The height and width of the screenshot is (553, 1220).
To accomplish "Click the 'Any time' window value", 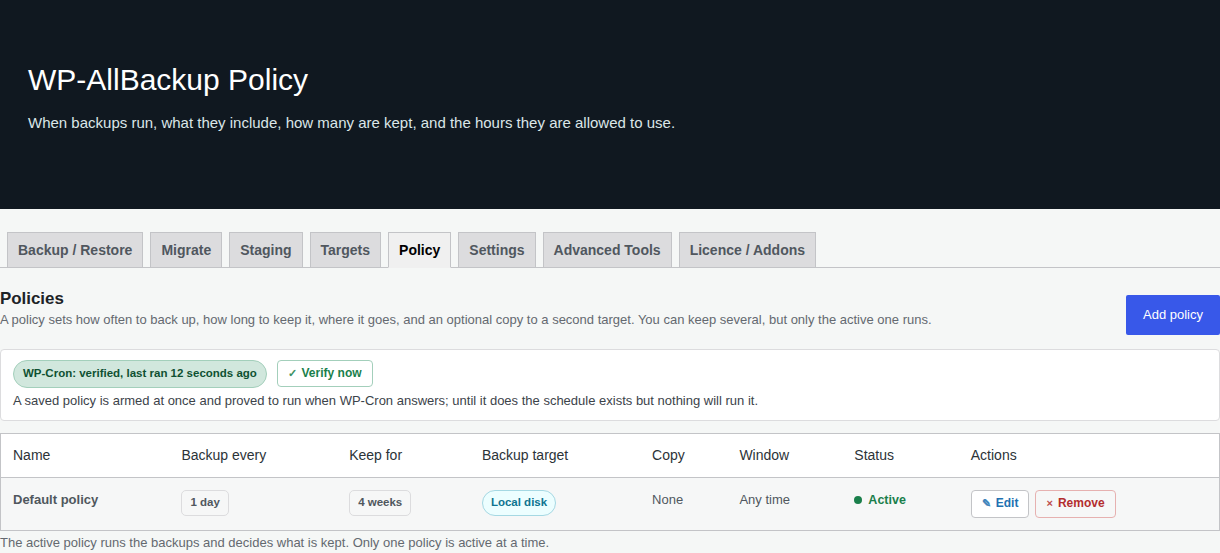I will tap(765, 499).
